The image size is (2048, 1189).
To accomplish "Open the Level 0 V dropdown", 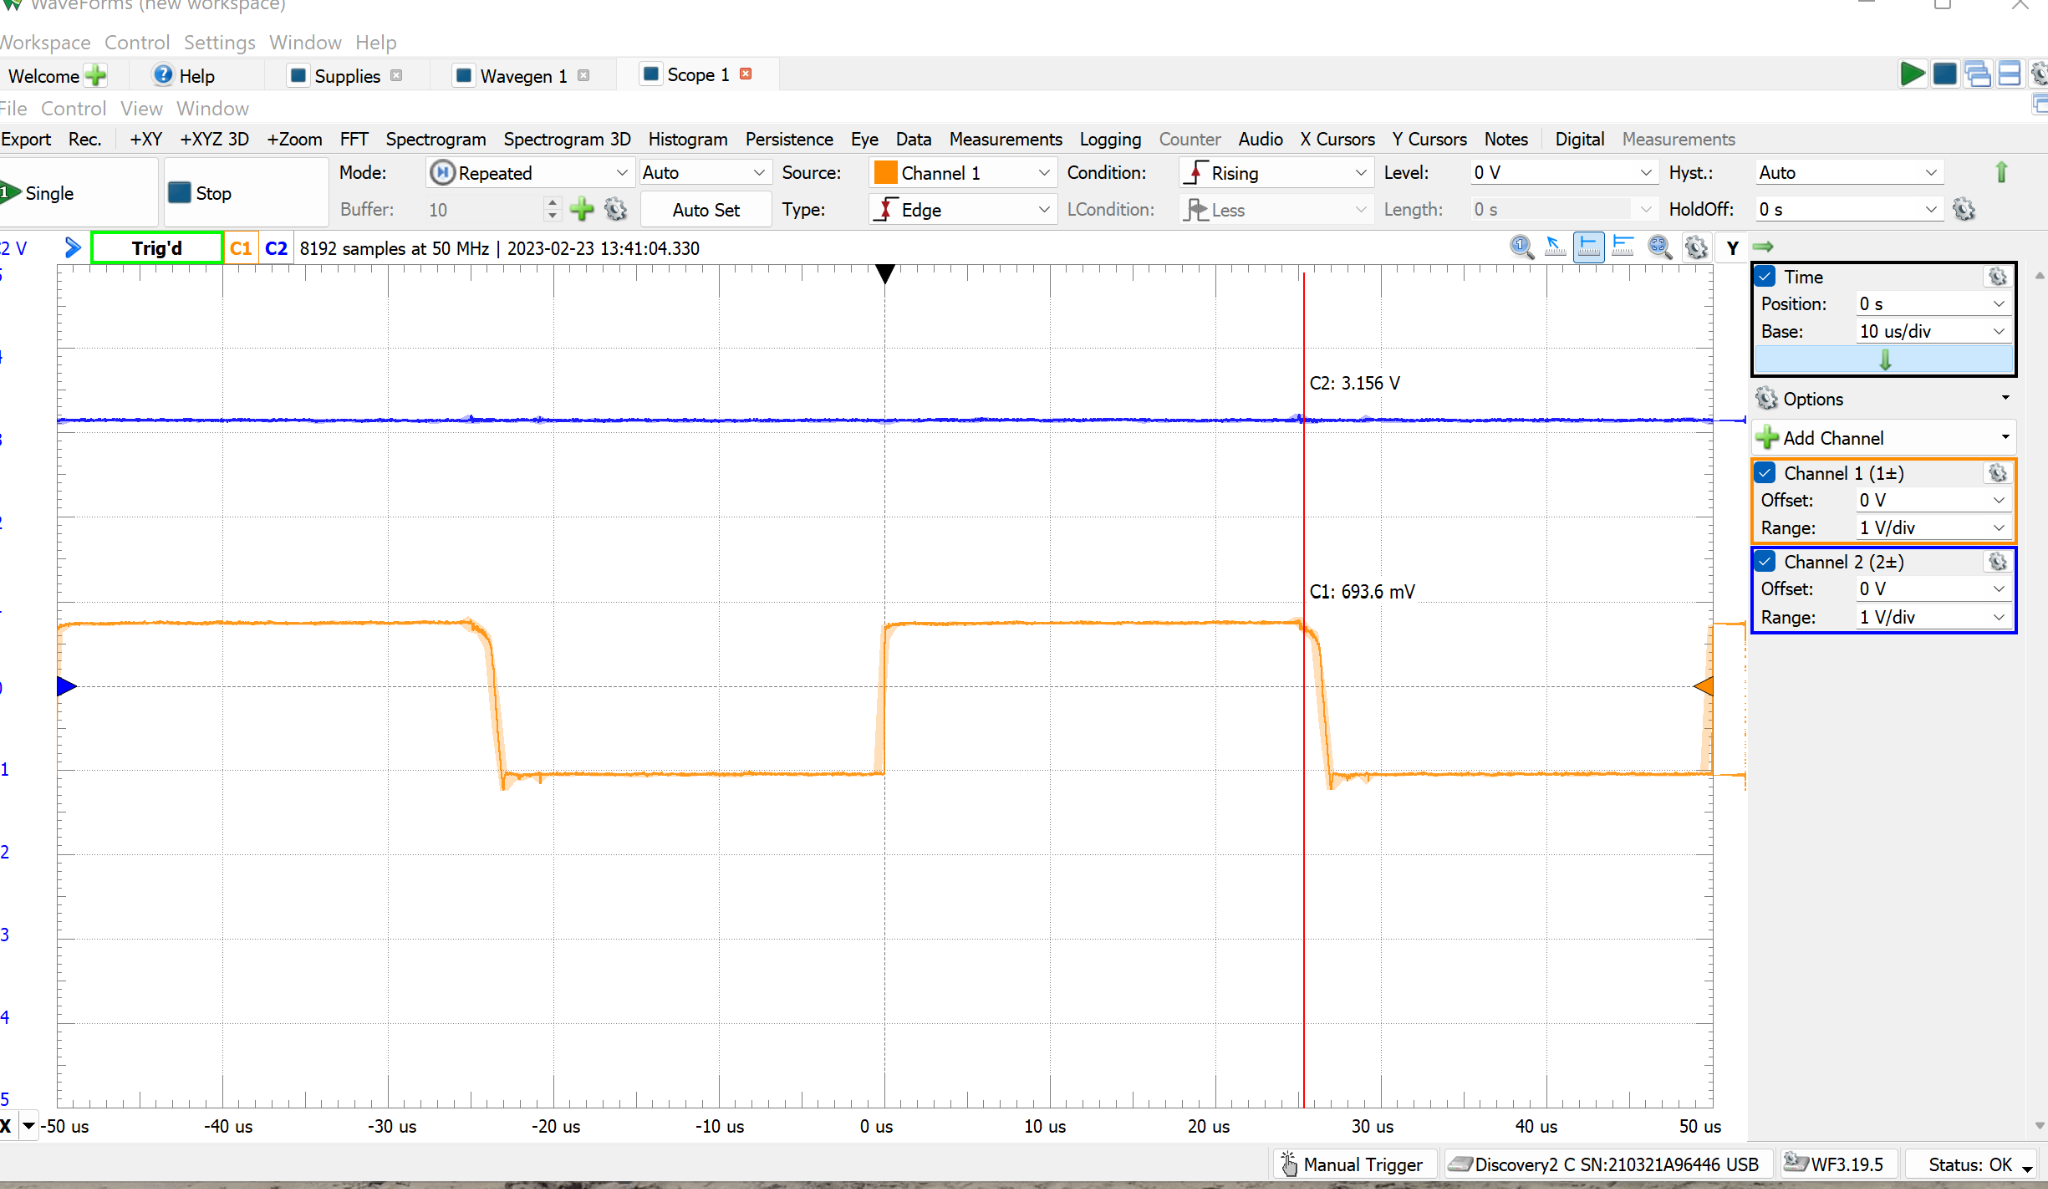I will 1563,173.
